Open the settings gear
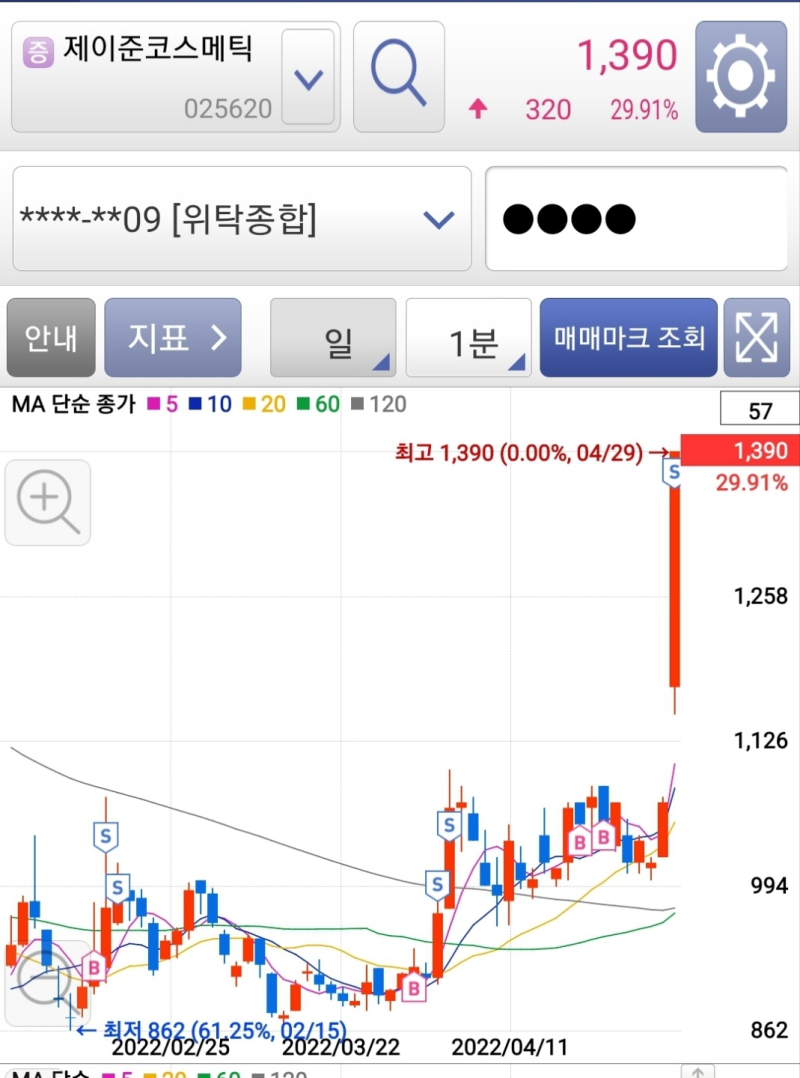 point(741,74)
